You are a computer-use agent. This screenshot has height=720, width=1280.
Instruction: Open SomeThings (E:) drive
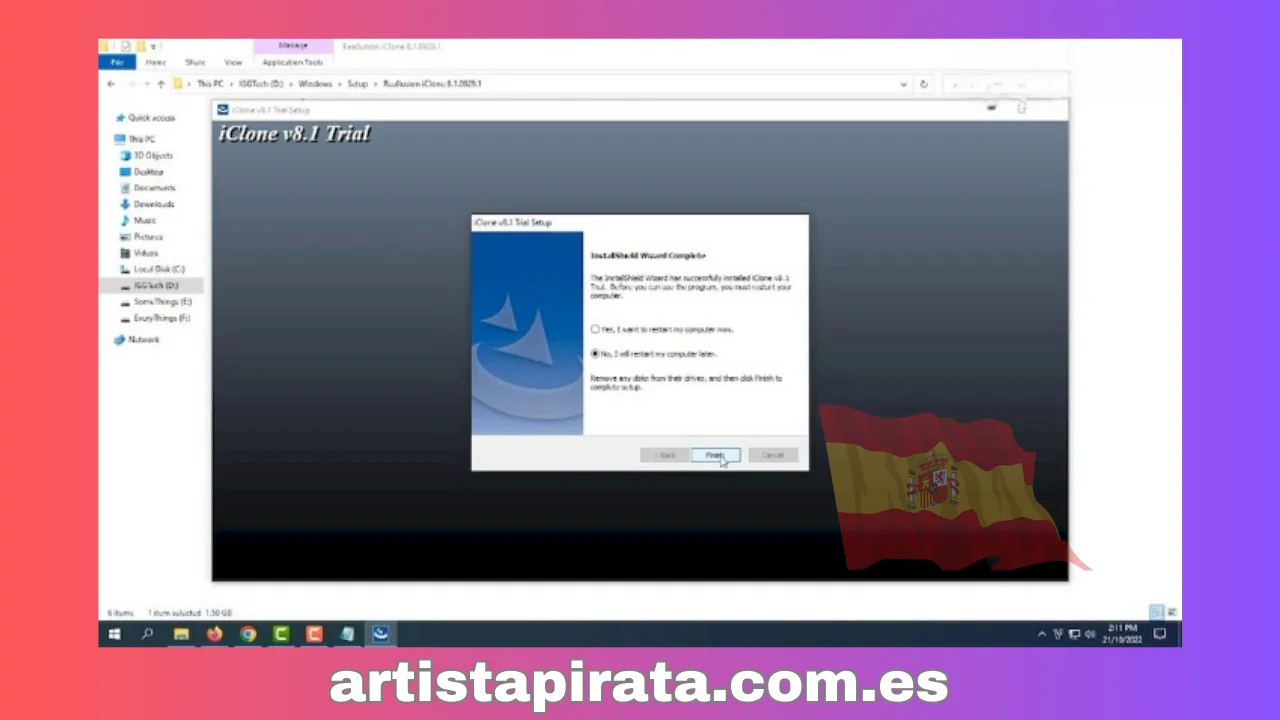(x=156, y=301)
